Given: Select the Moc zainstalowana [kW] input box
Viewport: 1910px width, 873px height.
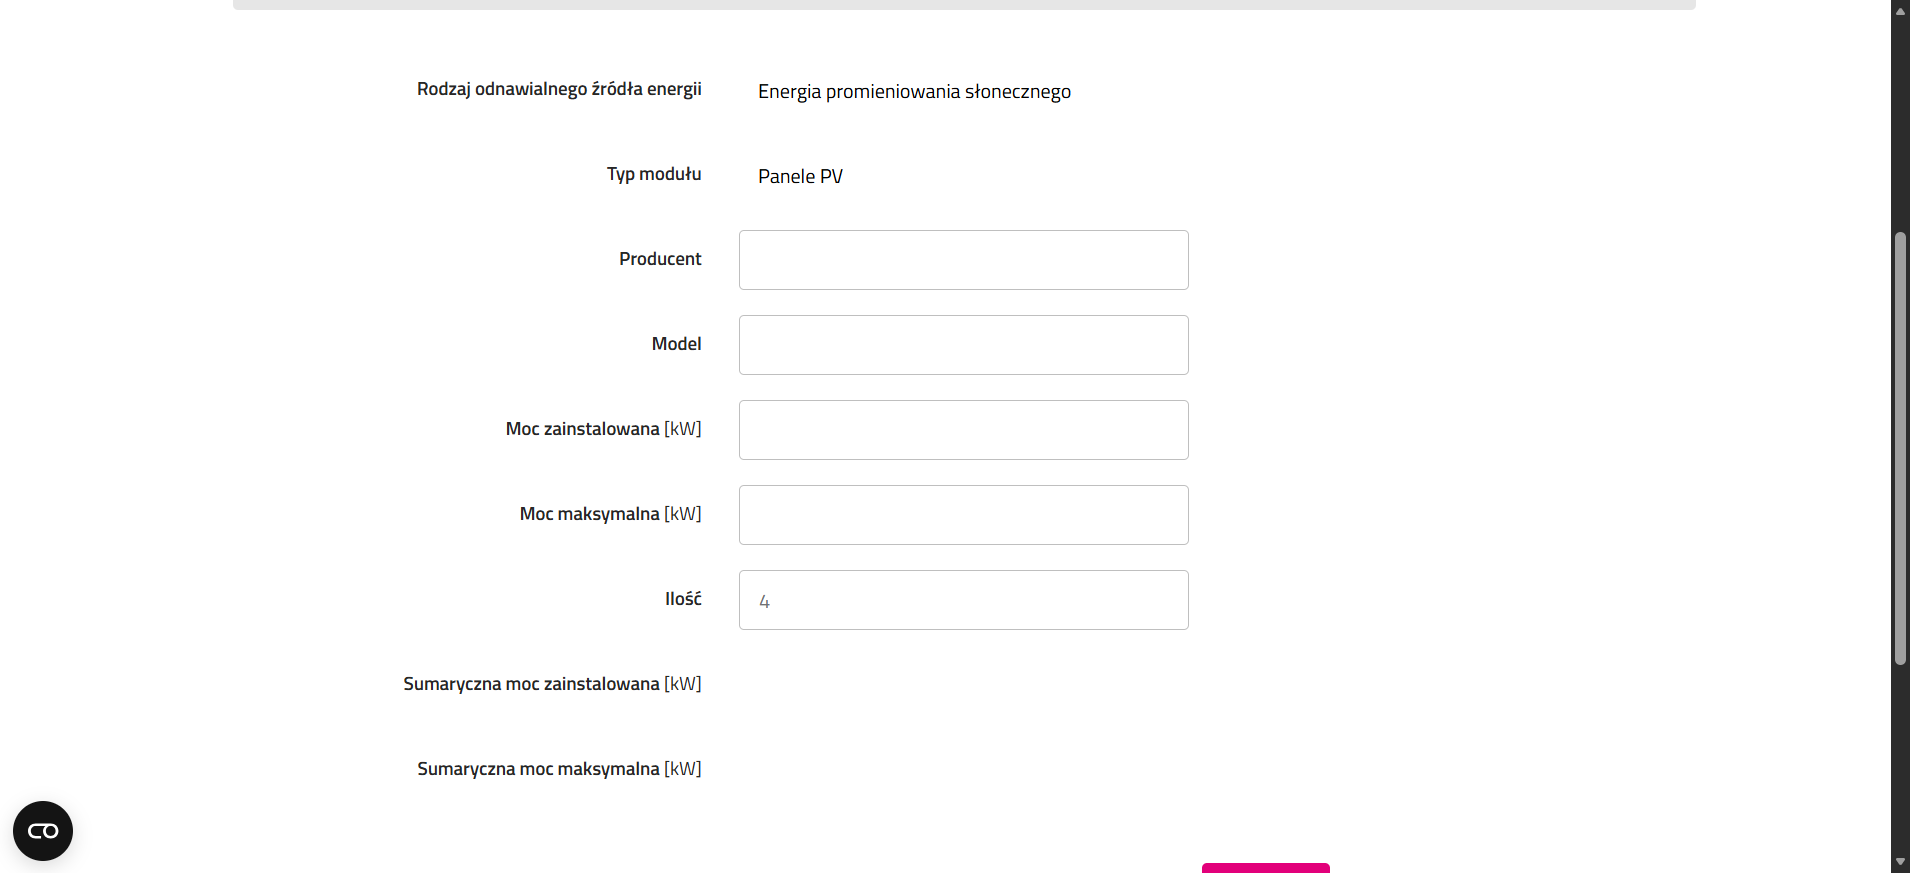Looking at the screenshot, I should (964, 430).
